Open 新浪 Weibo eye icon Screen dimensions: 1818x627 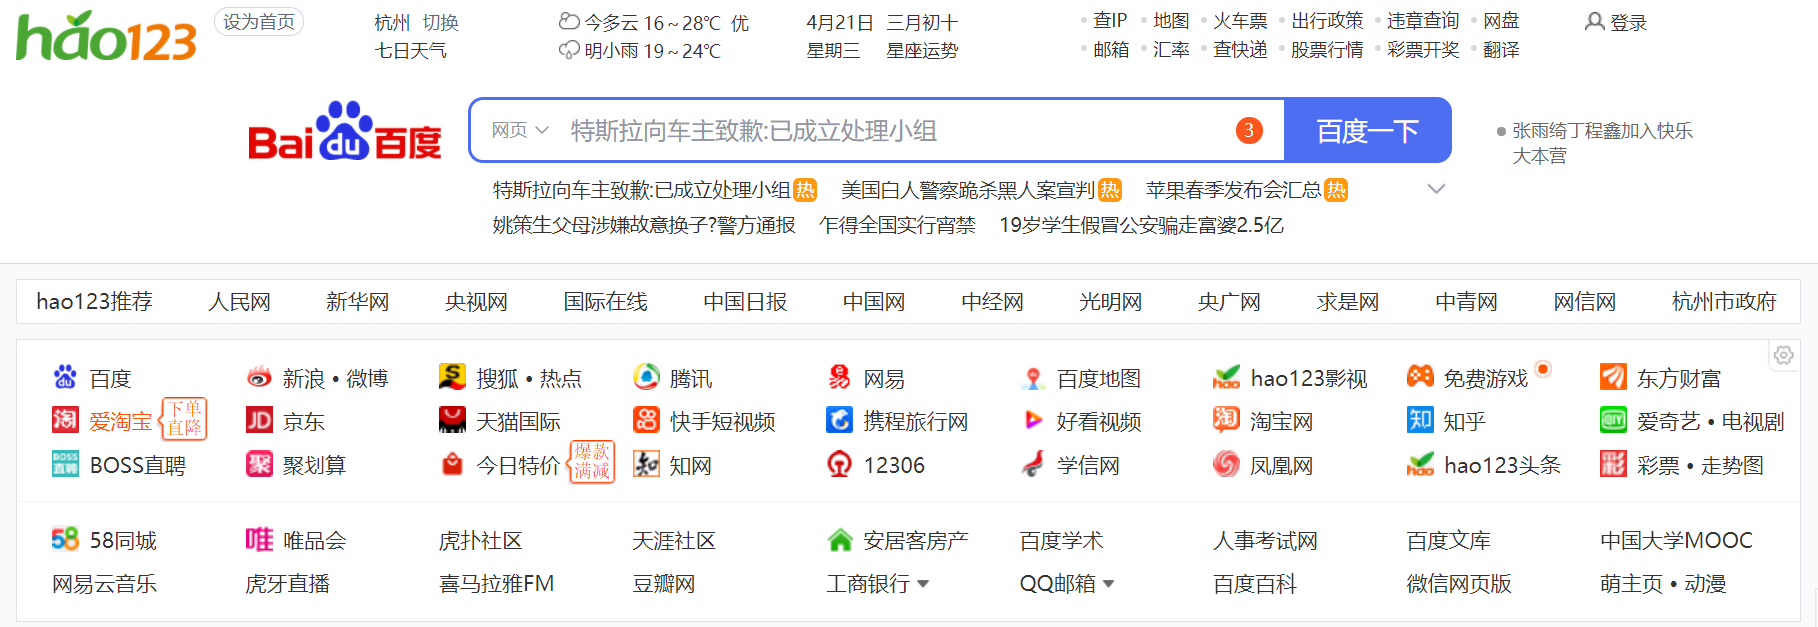[x=259, y=377]
